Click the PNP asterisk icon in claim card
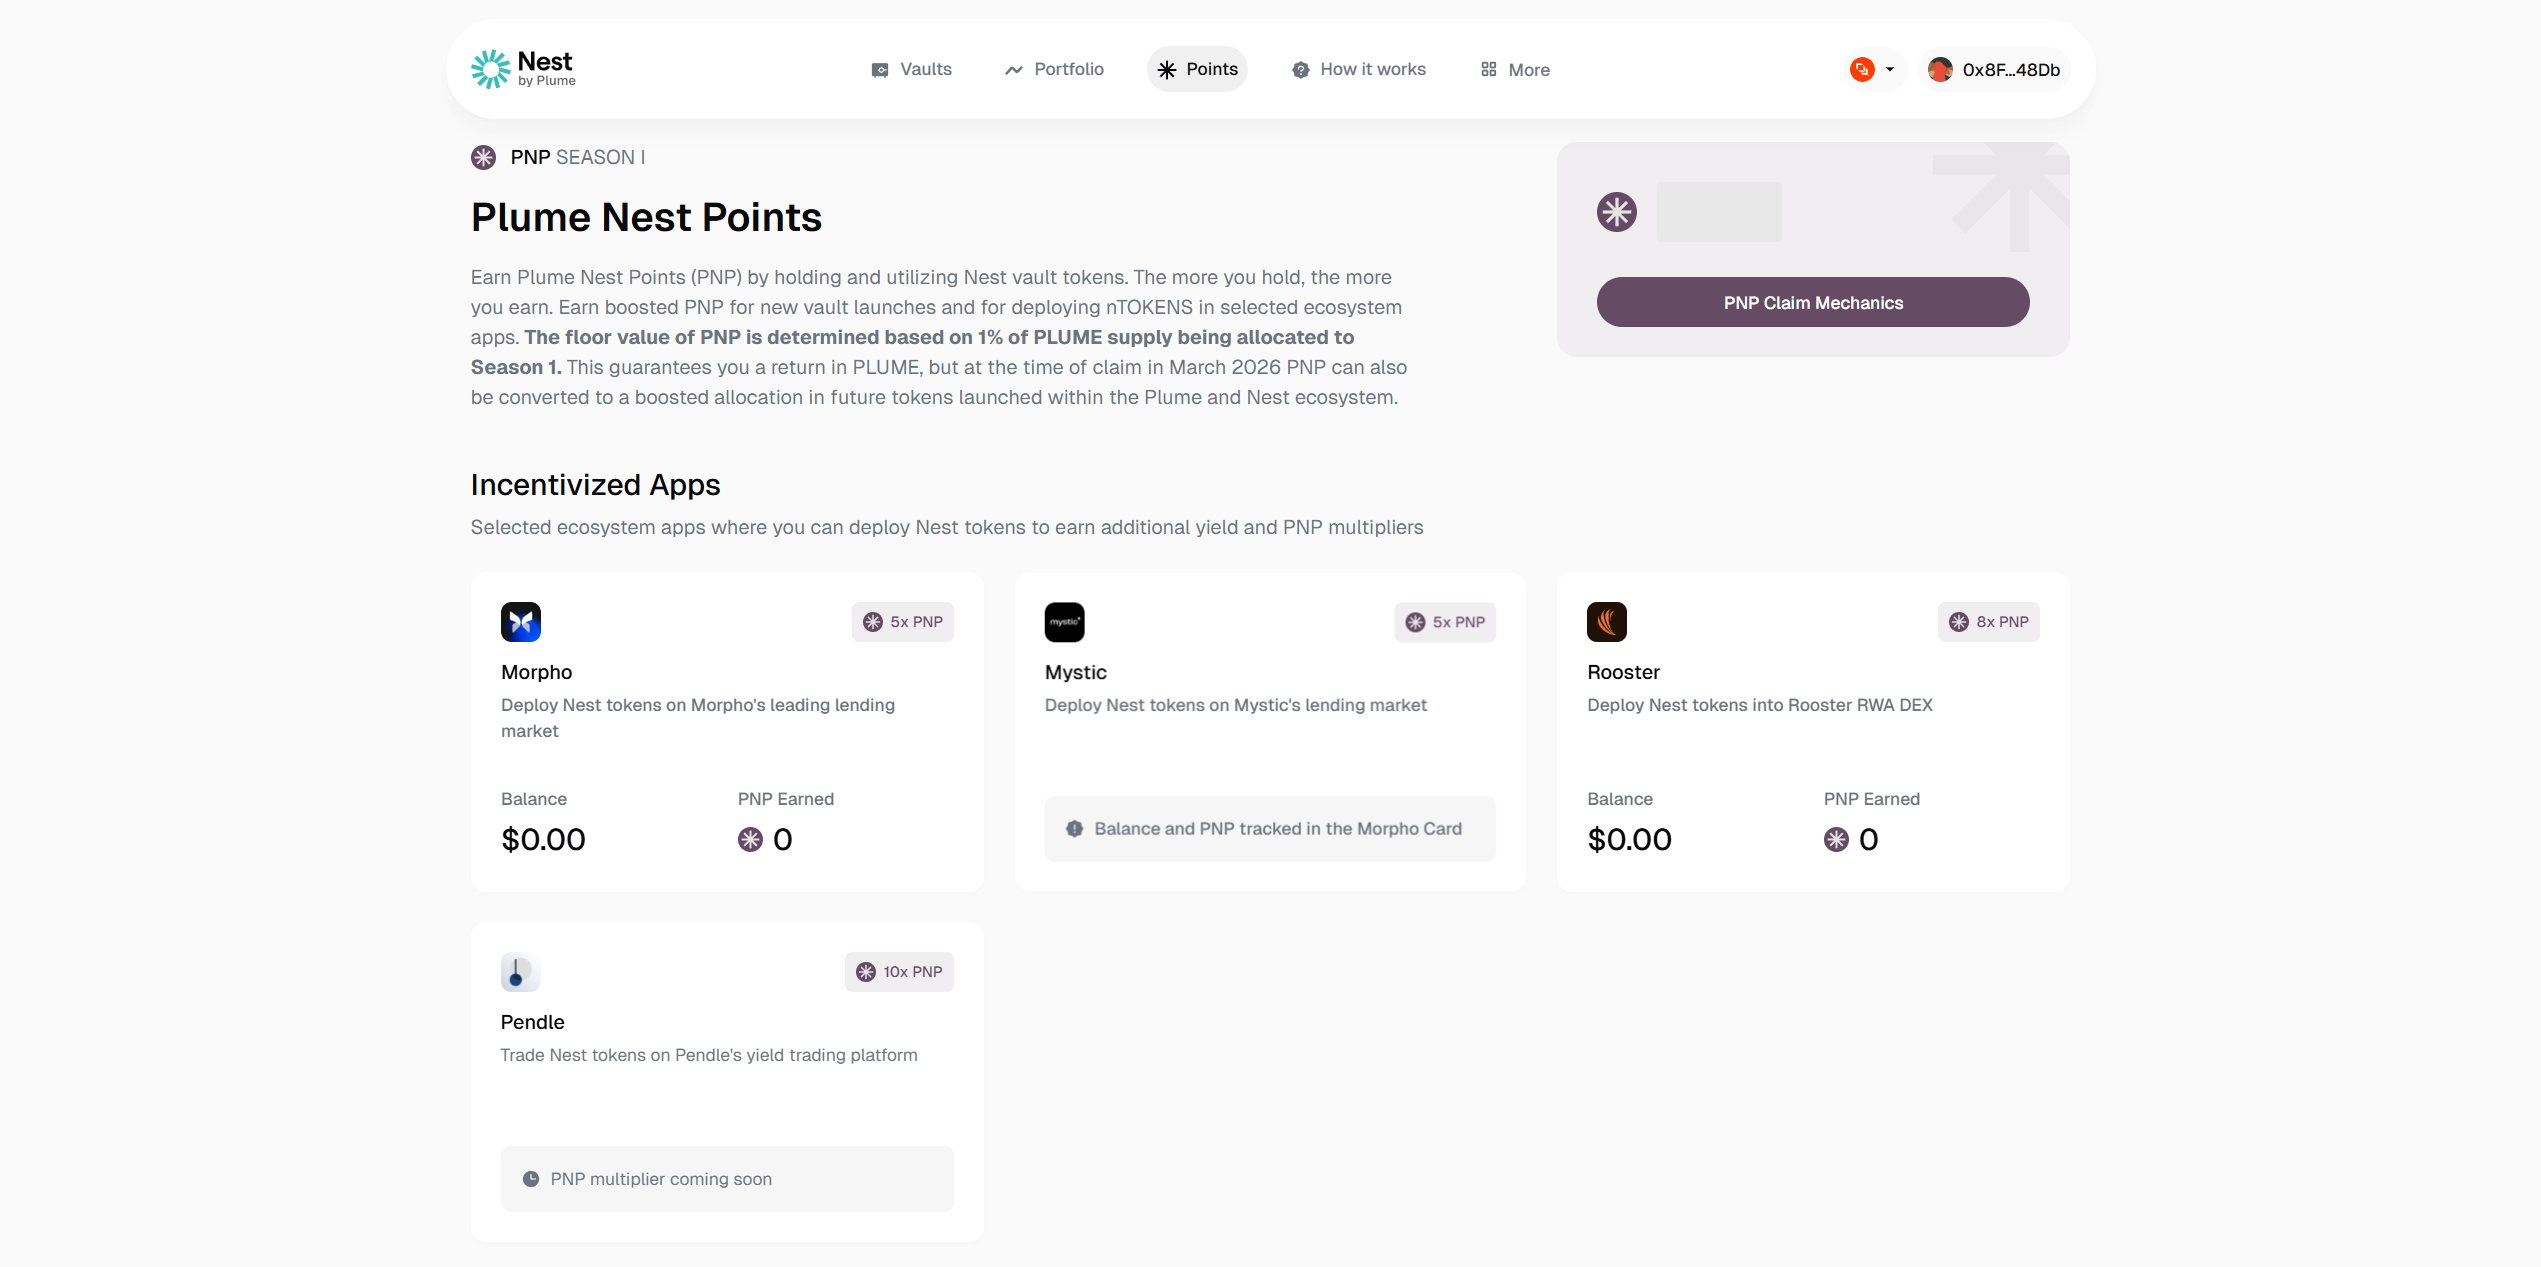The image size is (2541, 1267). point(1617,212)
